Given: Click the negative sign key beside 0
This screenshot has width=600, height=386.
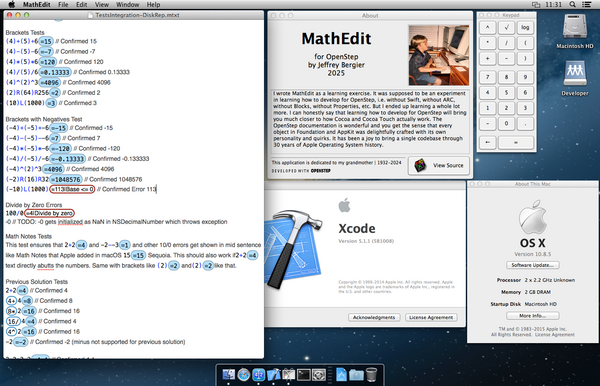Looking at the screenshot, I should 488,124.
